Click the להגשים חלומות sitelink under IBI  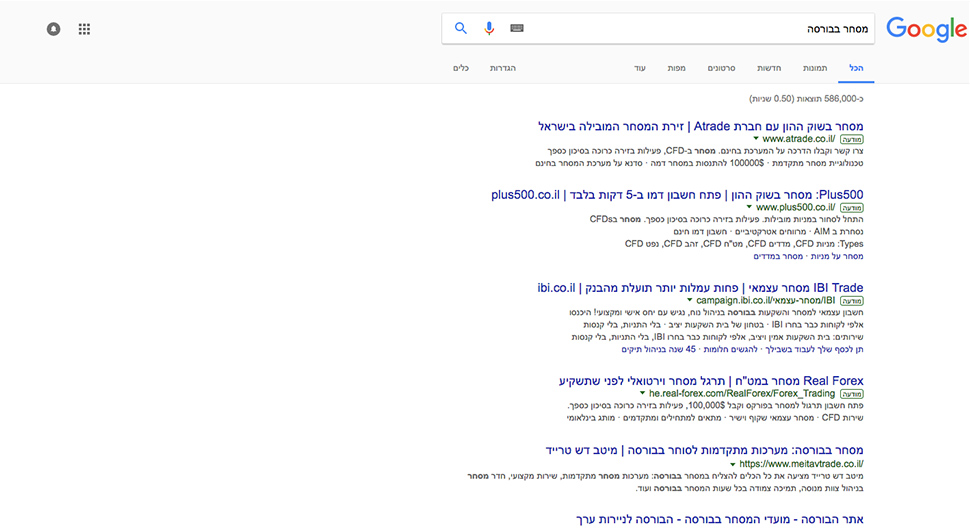coord(731,349)
